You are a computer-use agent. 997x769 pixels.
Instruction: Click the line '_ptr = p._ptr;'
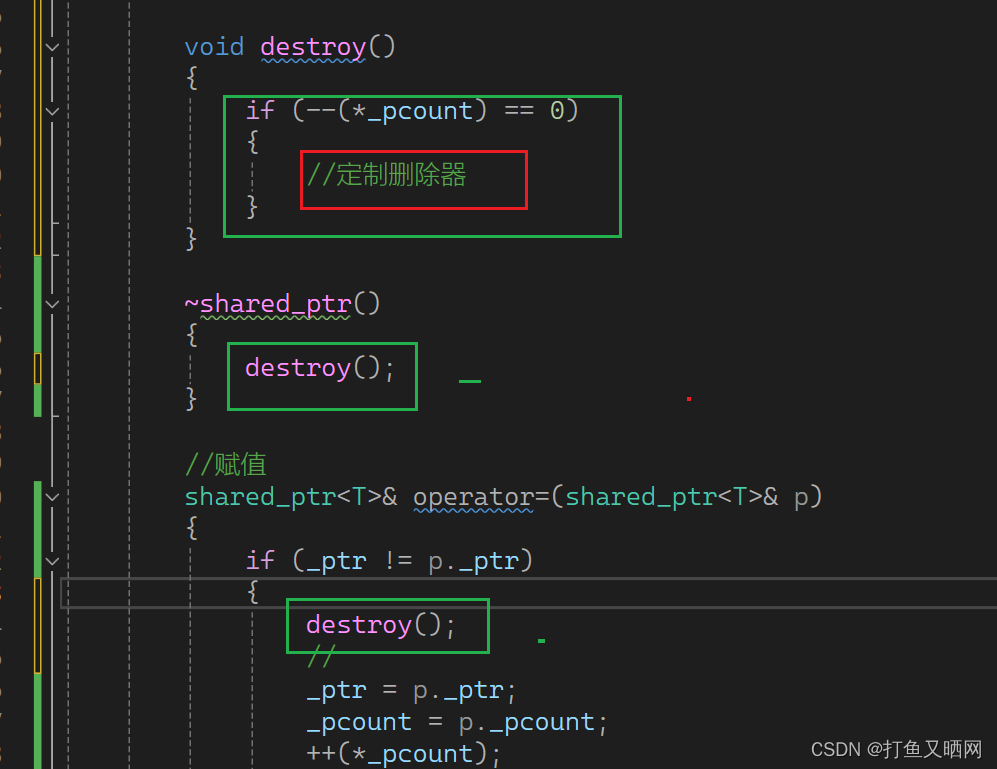click(x=411, y=690)
